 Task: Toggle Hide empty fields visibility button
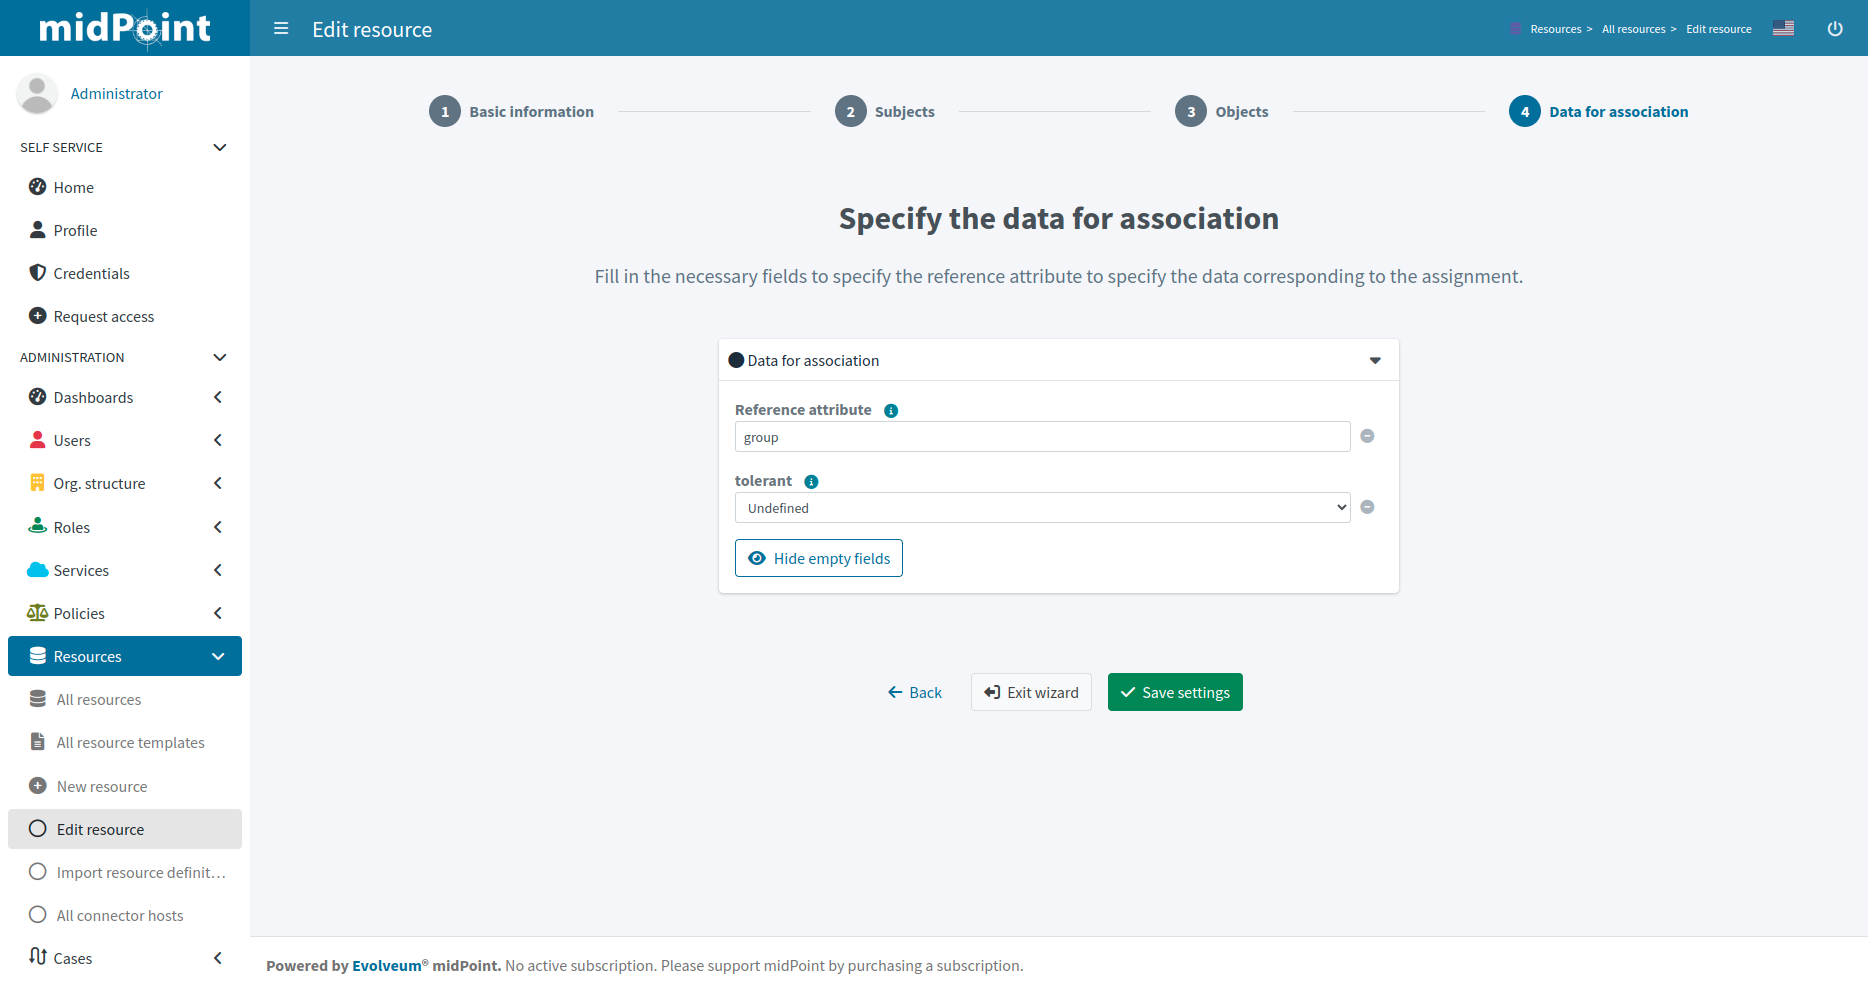(x=818, y=558)
